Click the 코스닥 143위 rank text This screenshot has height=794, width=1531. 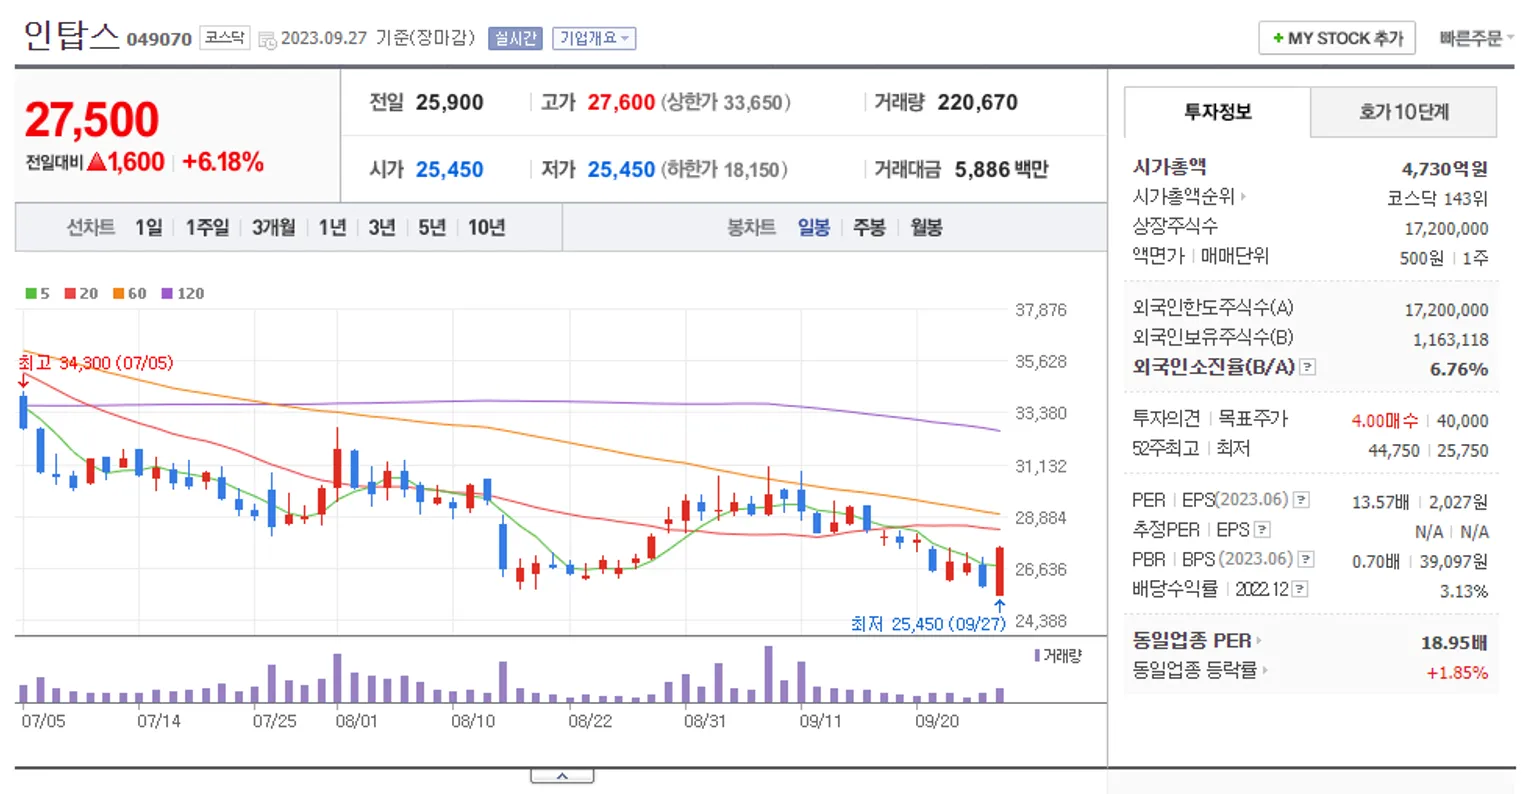1437,199
